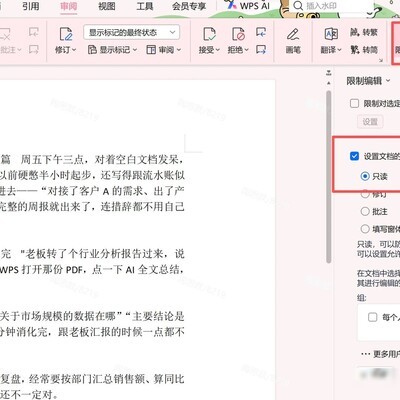Convert text with 转简

(364, 50)
